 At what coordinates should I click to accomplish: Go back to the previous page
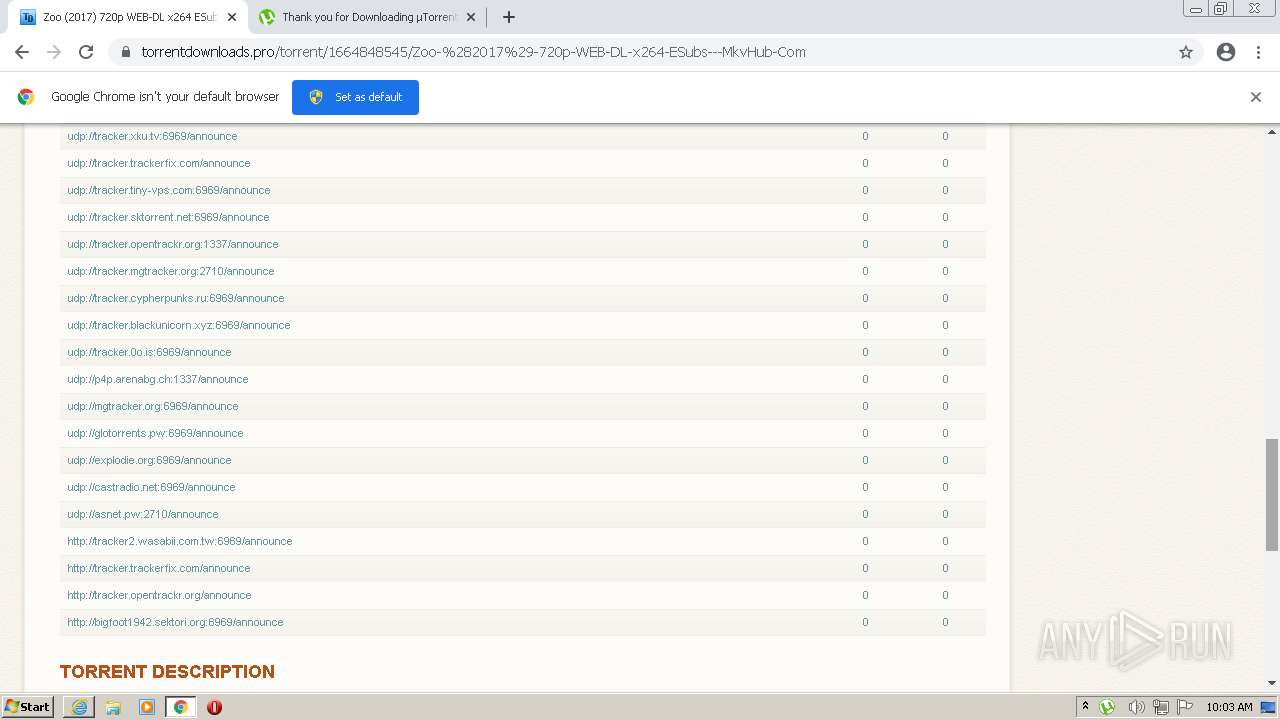(x=22, y=52)
